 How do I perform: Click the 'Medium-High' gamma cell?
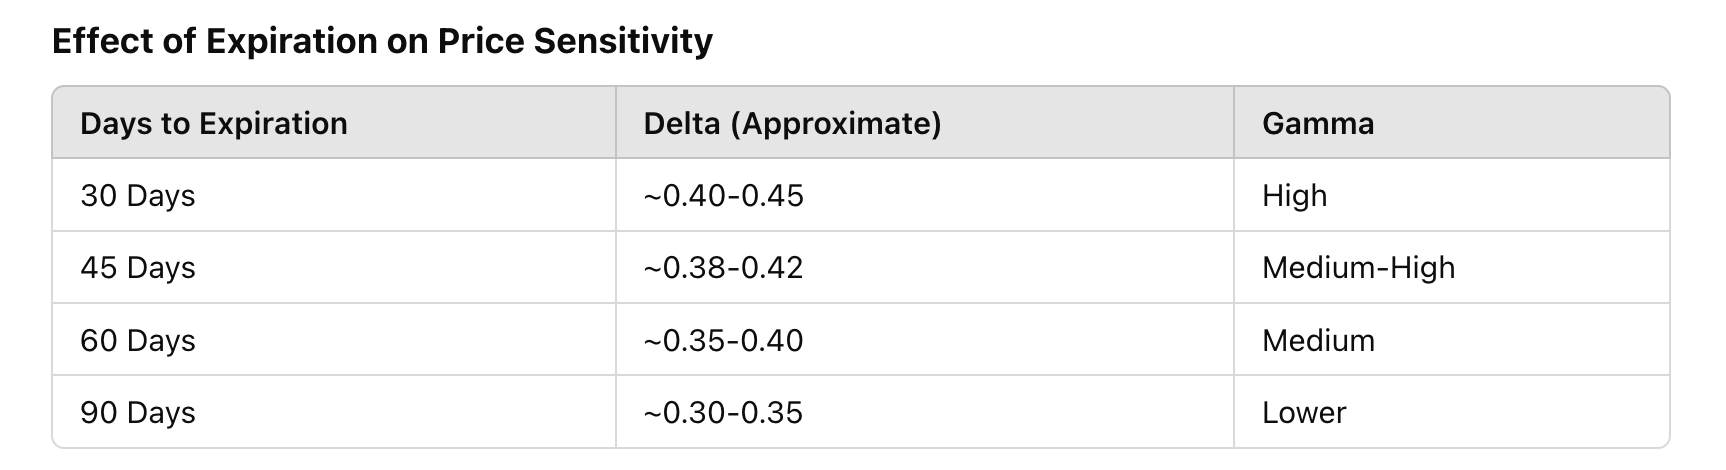(x=1358, y=268)
